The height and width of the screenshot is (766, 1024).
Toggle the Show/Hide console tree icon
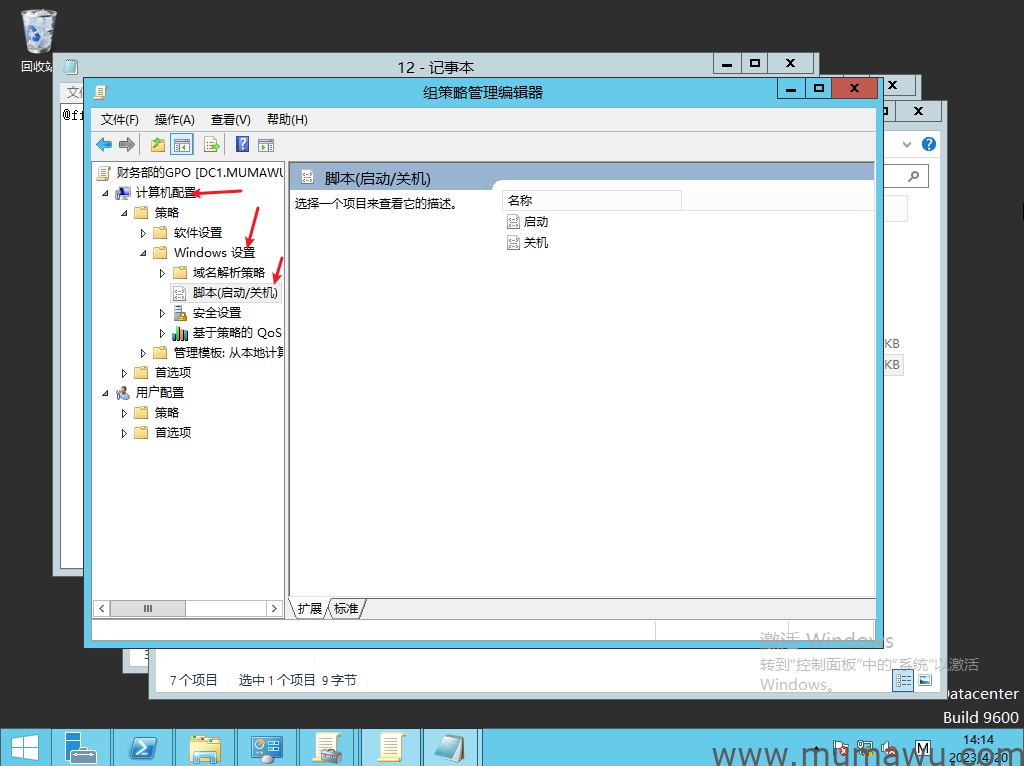click(181, 144)
